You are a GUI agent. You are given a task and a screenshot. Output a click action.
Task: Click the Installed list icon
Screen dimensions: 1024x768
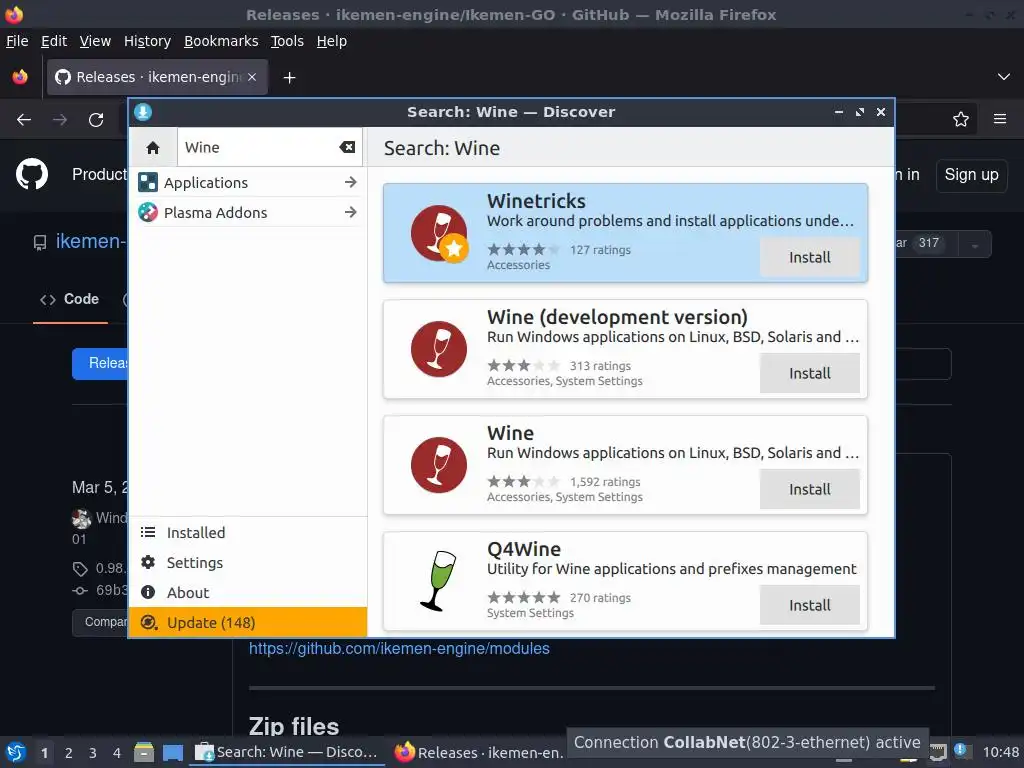pyautogui.click(x=148, y=532)
